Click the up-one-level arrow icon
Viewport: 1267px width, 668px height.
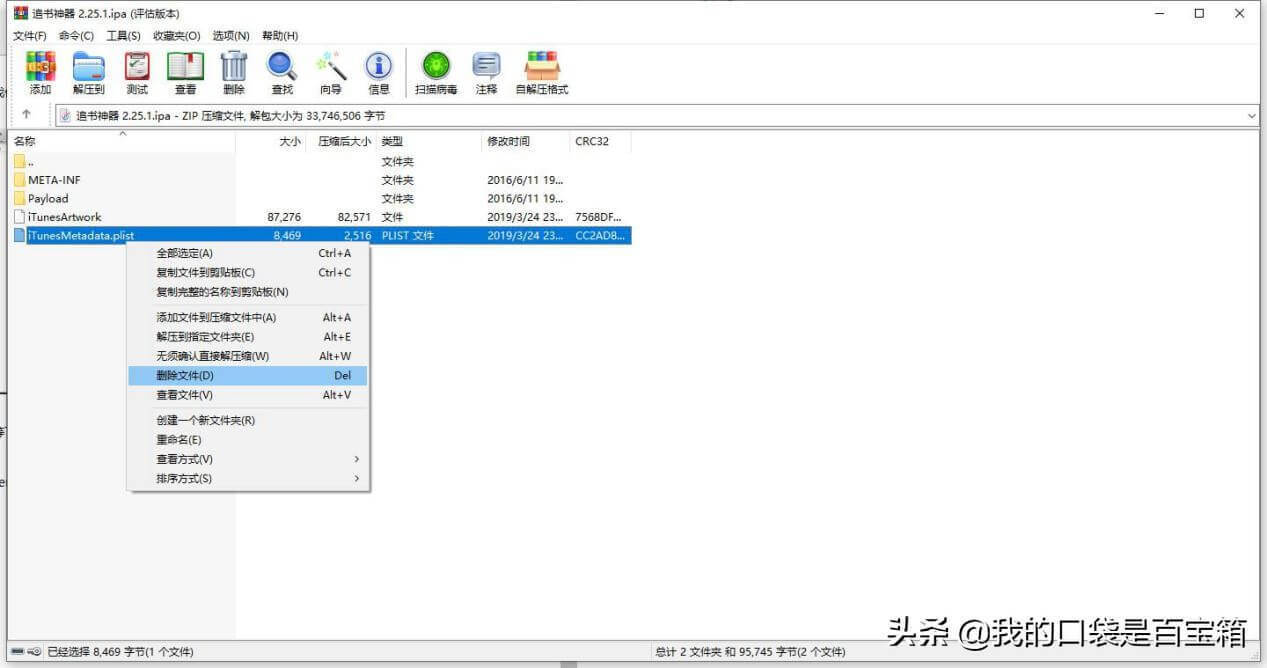[x=25, y=115]
